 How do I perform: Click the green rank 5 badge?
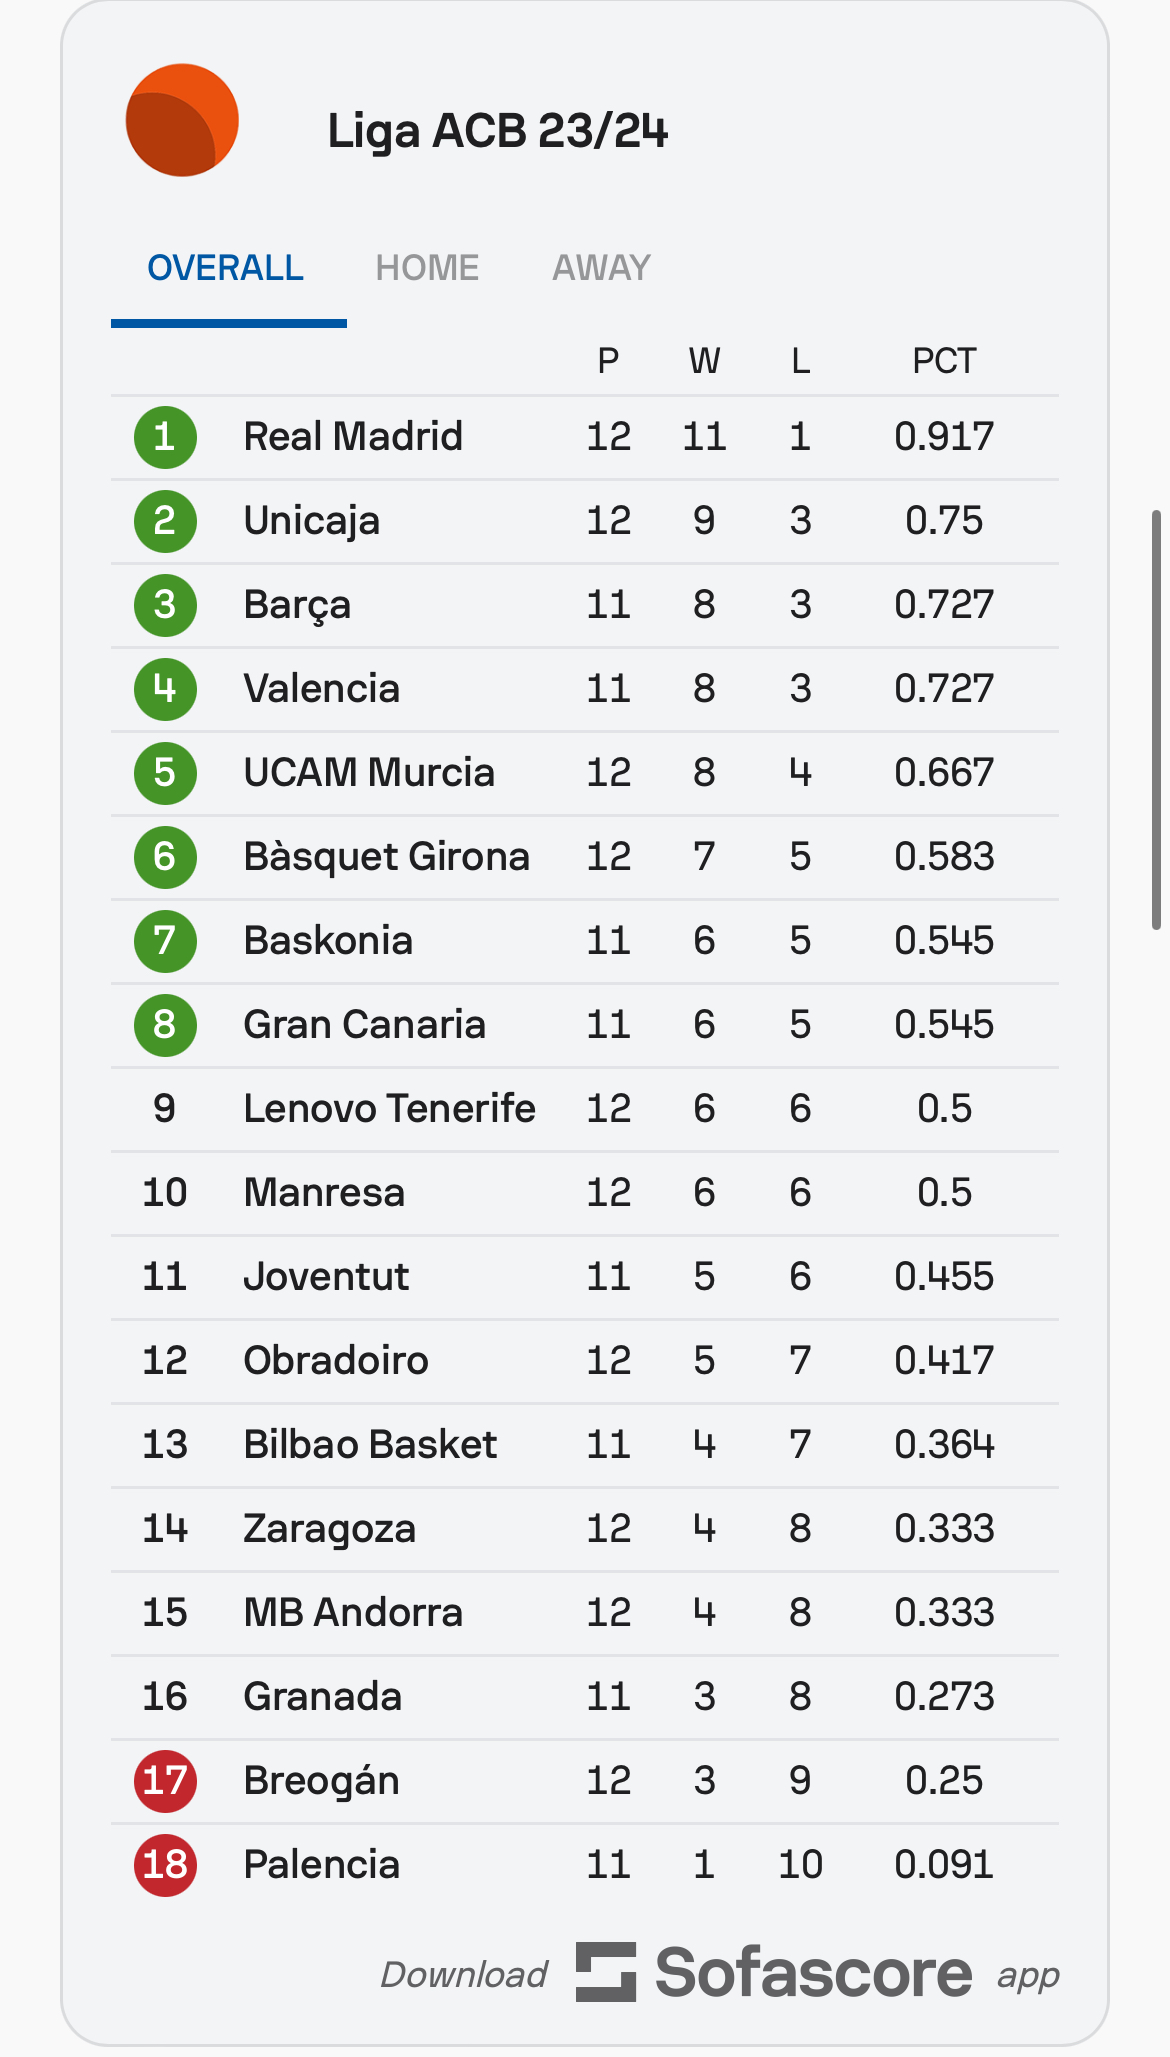pos(165,773)
